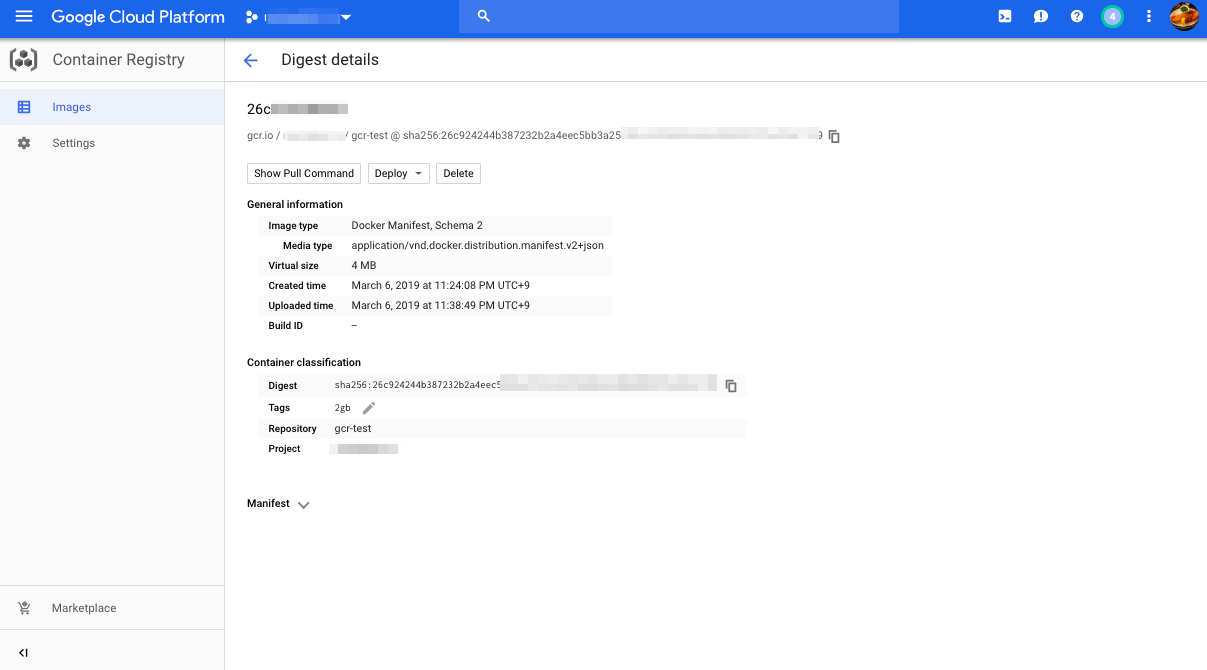Screen dimensions: 1207x670
Task: Open Marketplace in the sidebar
Action: [x=112, y=608]
